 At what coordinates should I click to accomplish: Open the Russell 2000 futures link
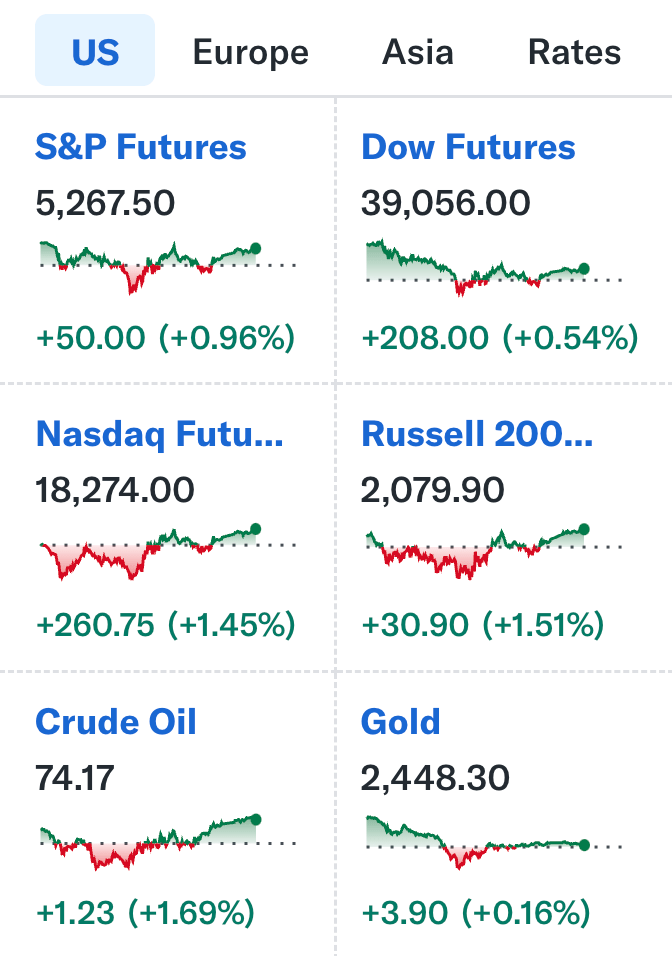477,434
